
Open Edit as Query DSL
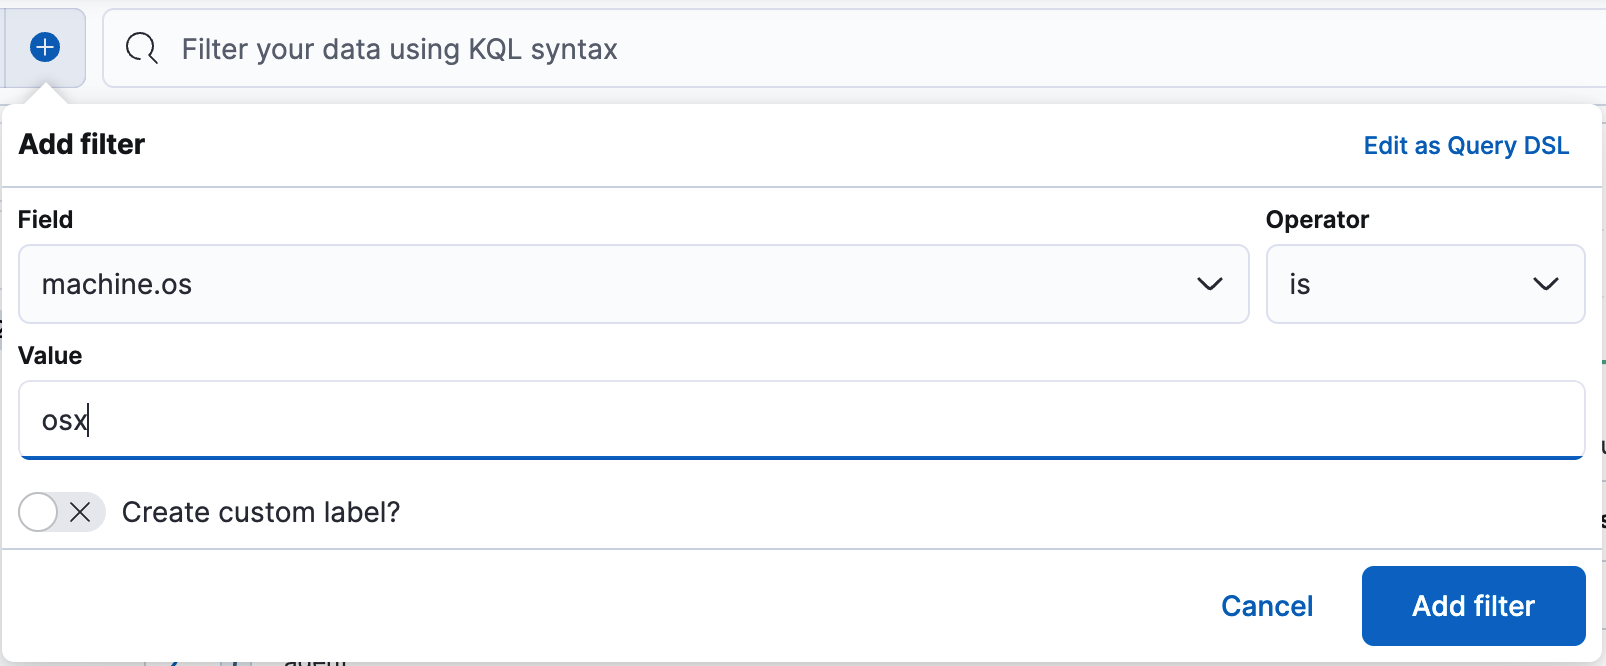1465,145
